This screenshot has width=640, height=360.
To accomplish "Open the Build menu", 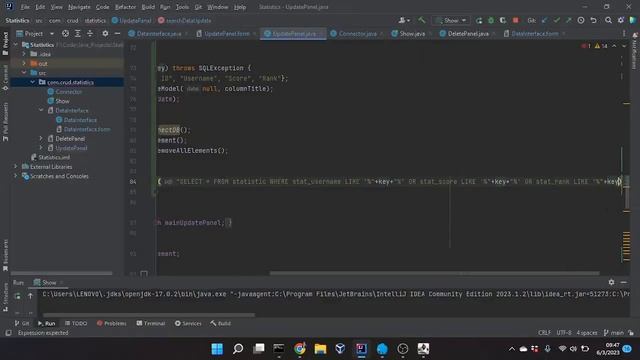I will tap(148, 7).
